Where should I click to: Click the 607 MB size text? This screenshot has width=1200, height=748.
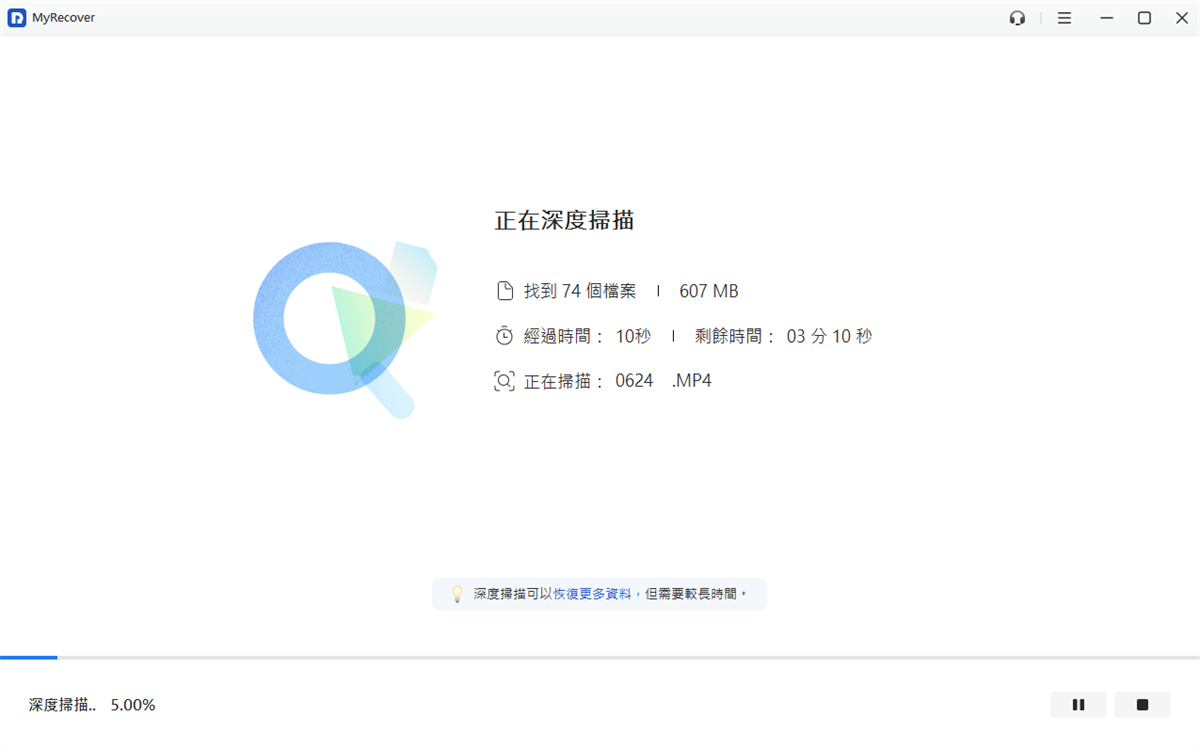(709, 291)
